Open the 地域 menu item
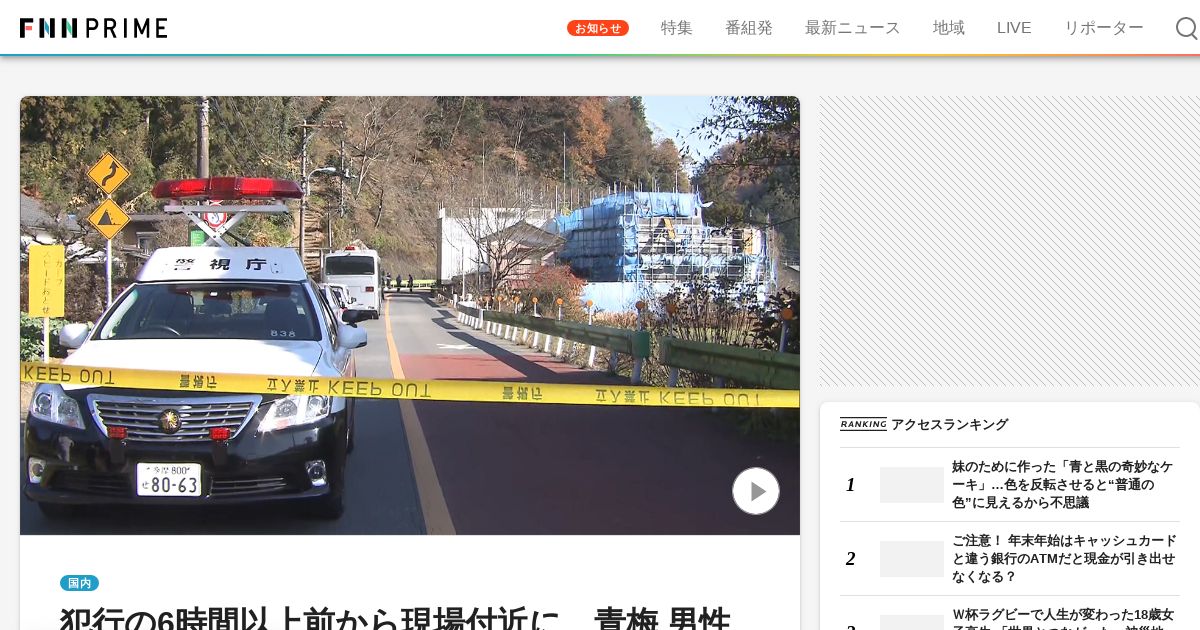Image resolution: width=1200 pixels, height=630 pixels. [949, 28]
